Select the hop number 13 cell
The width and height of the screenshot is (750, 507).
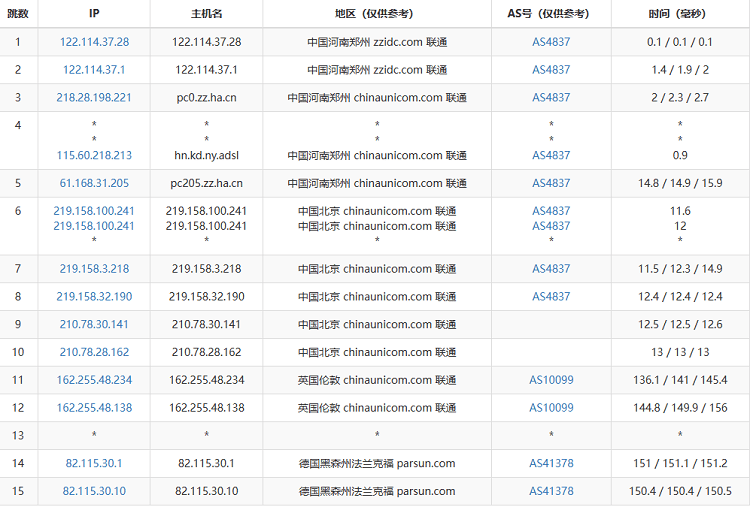coord(18,435)
